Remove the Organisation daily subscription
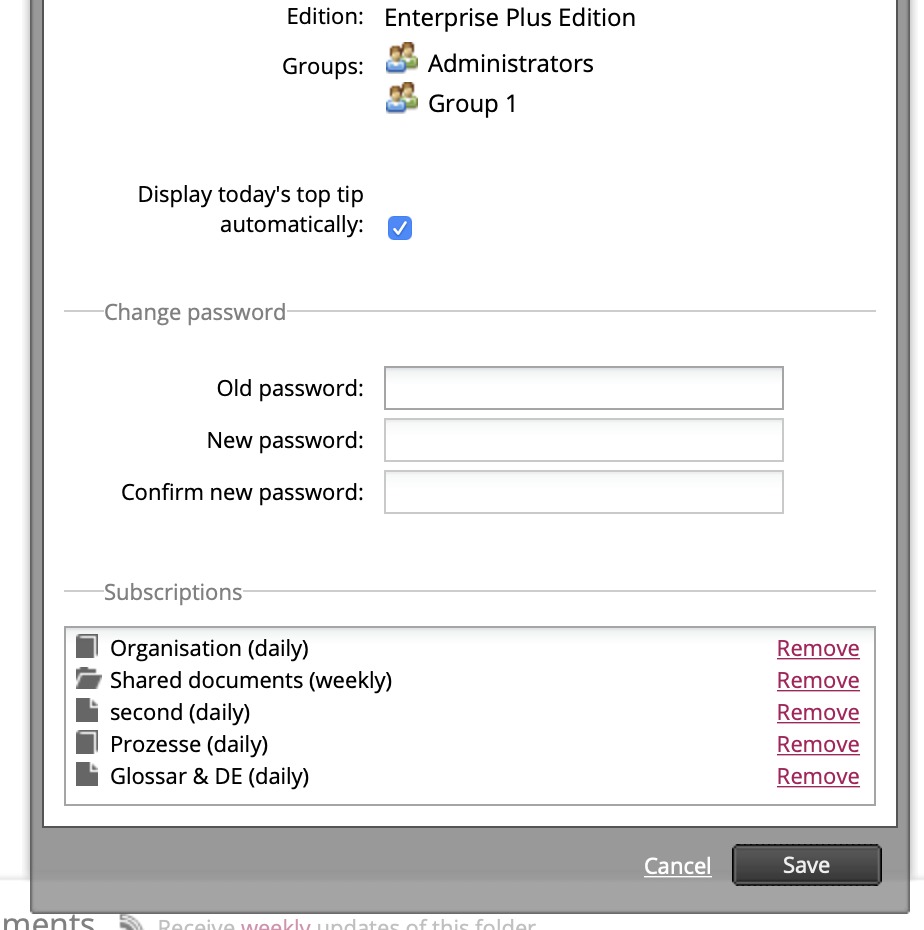Image resolution: width=924 pixels, height=930 pixels. click(818, 648)
